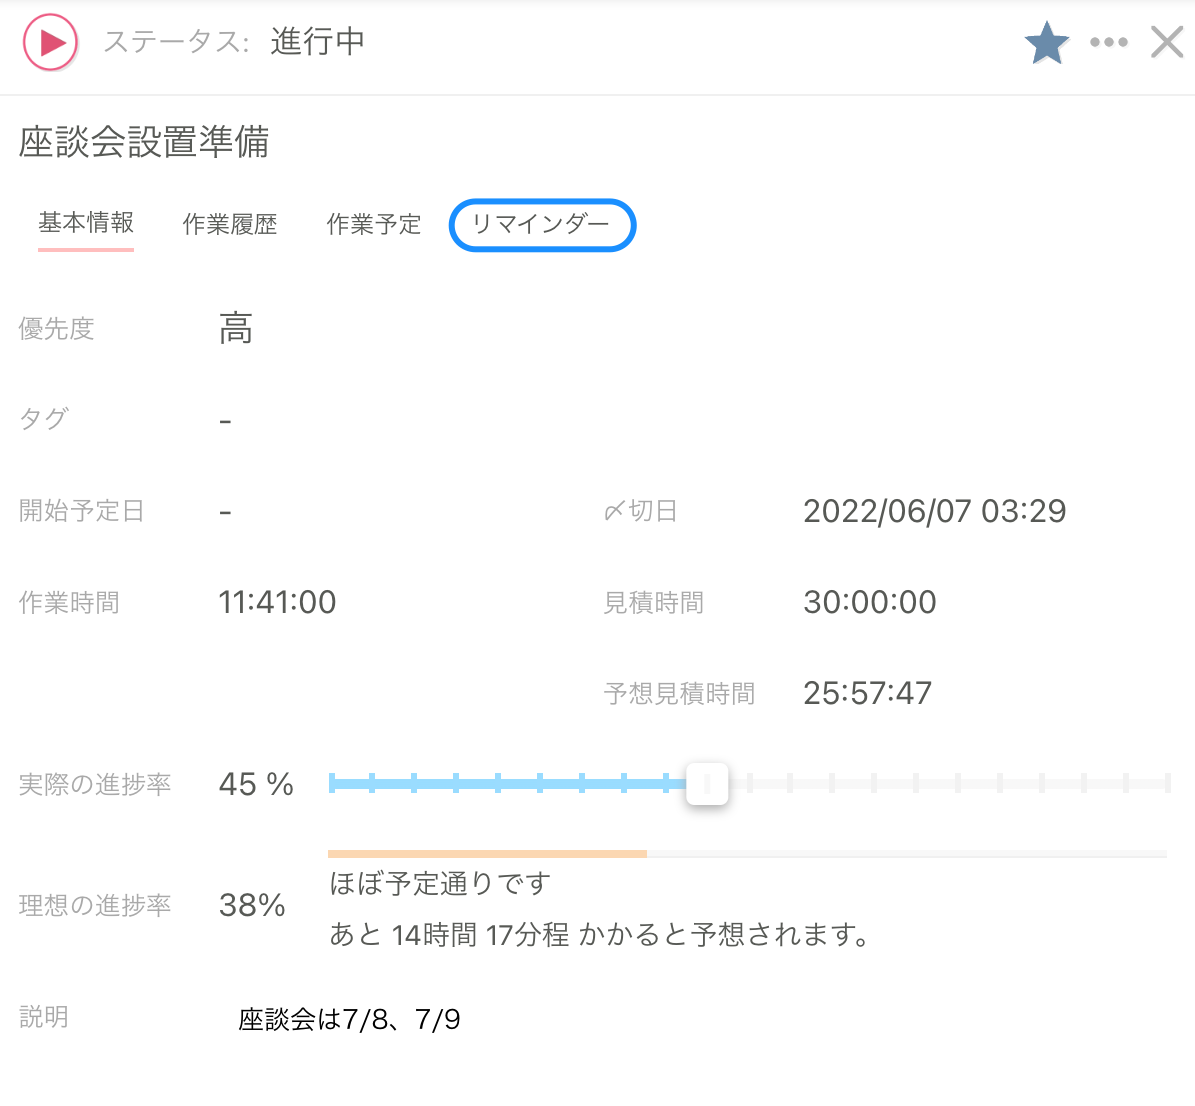Screen dimensions: 1195x1106
Task: Click the empty タグ field value
Action: tap(226, 421)
